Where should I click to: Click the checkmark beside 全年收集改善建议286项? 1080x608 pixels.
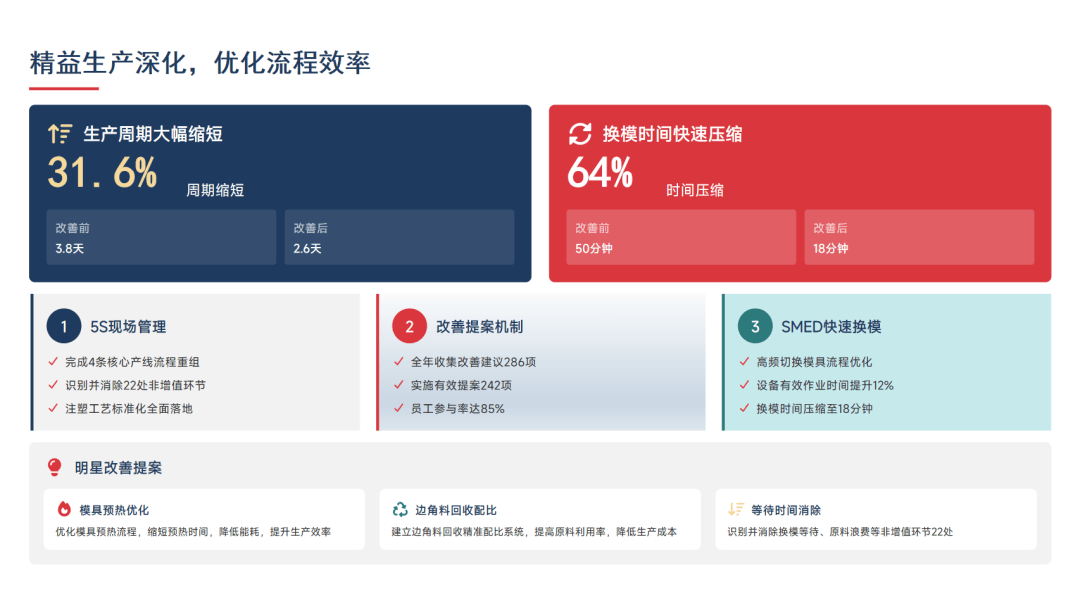pyautogui.click(x=399, y=362)
